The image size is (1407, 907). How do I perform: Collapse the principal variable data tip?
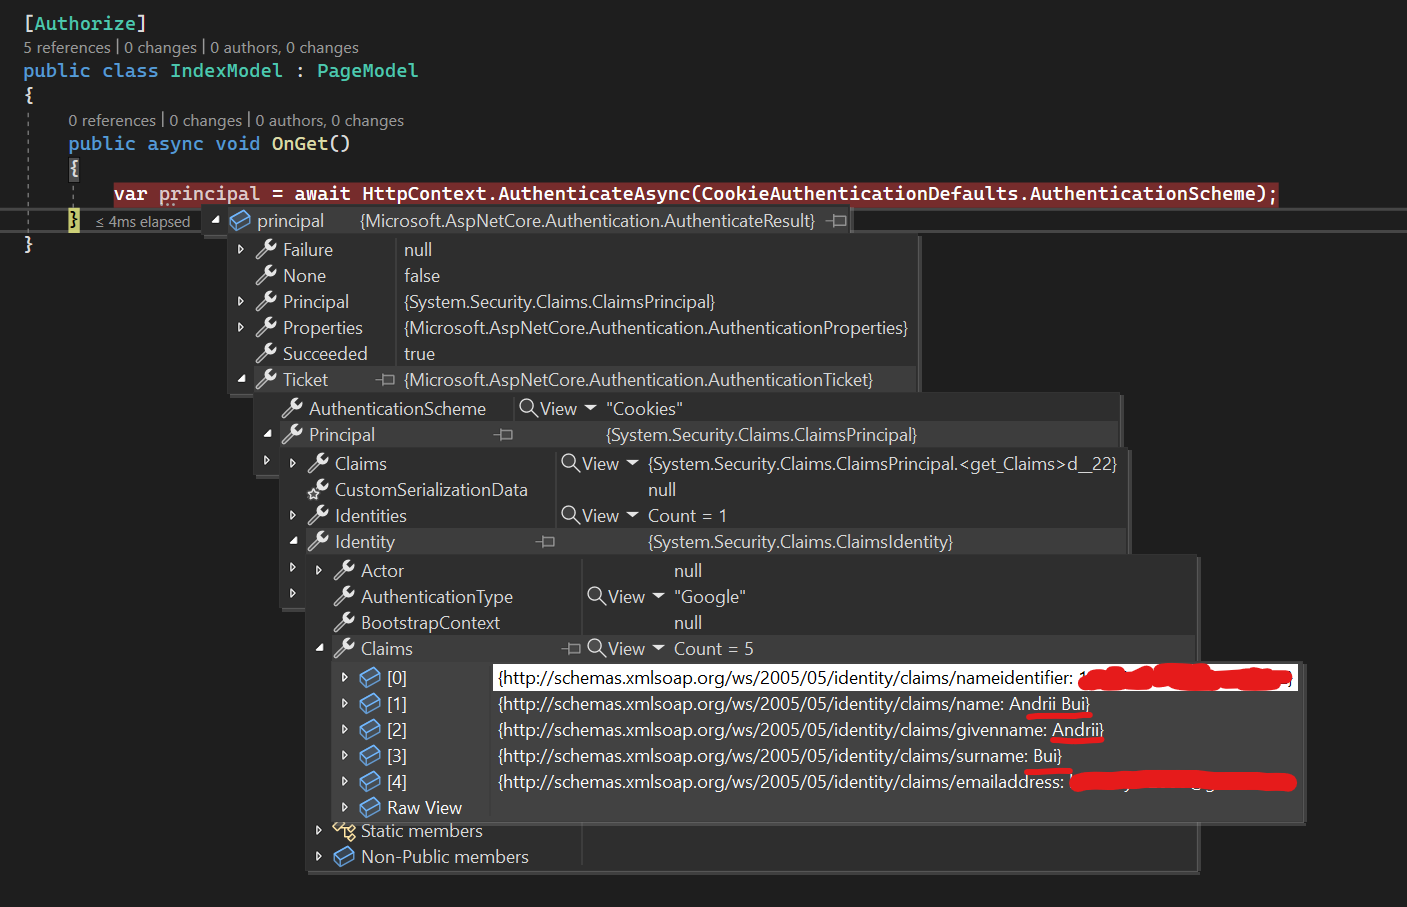pos(215,220)
